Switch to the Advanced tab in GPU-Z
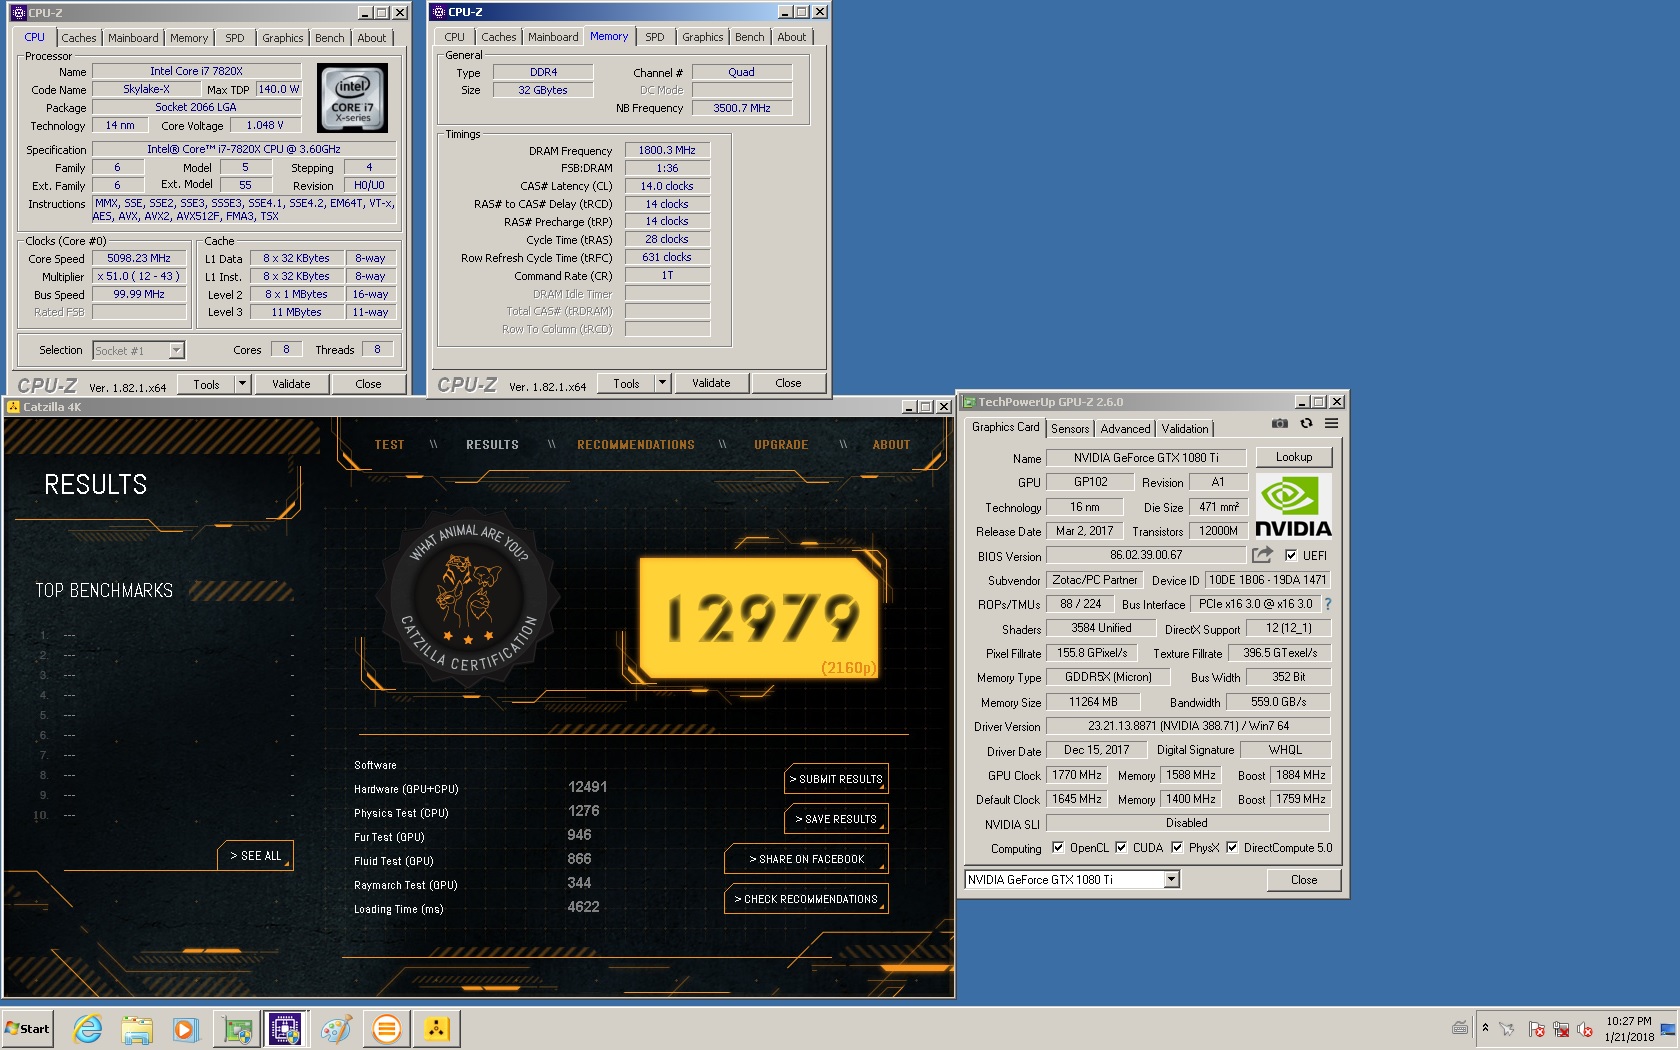Image resolution: width=1680 pixels, height=1050 pixels. click(1125, 429)
